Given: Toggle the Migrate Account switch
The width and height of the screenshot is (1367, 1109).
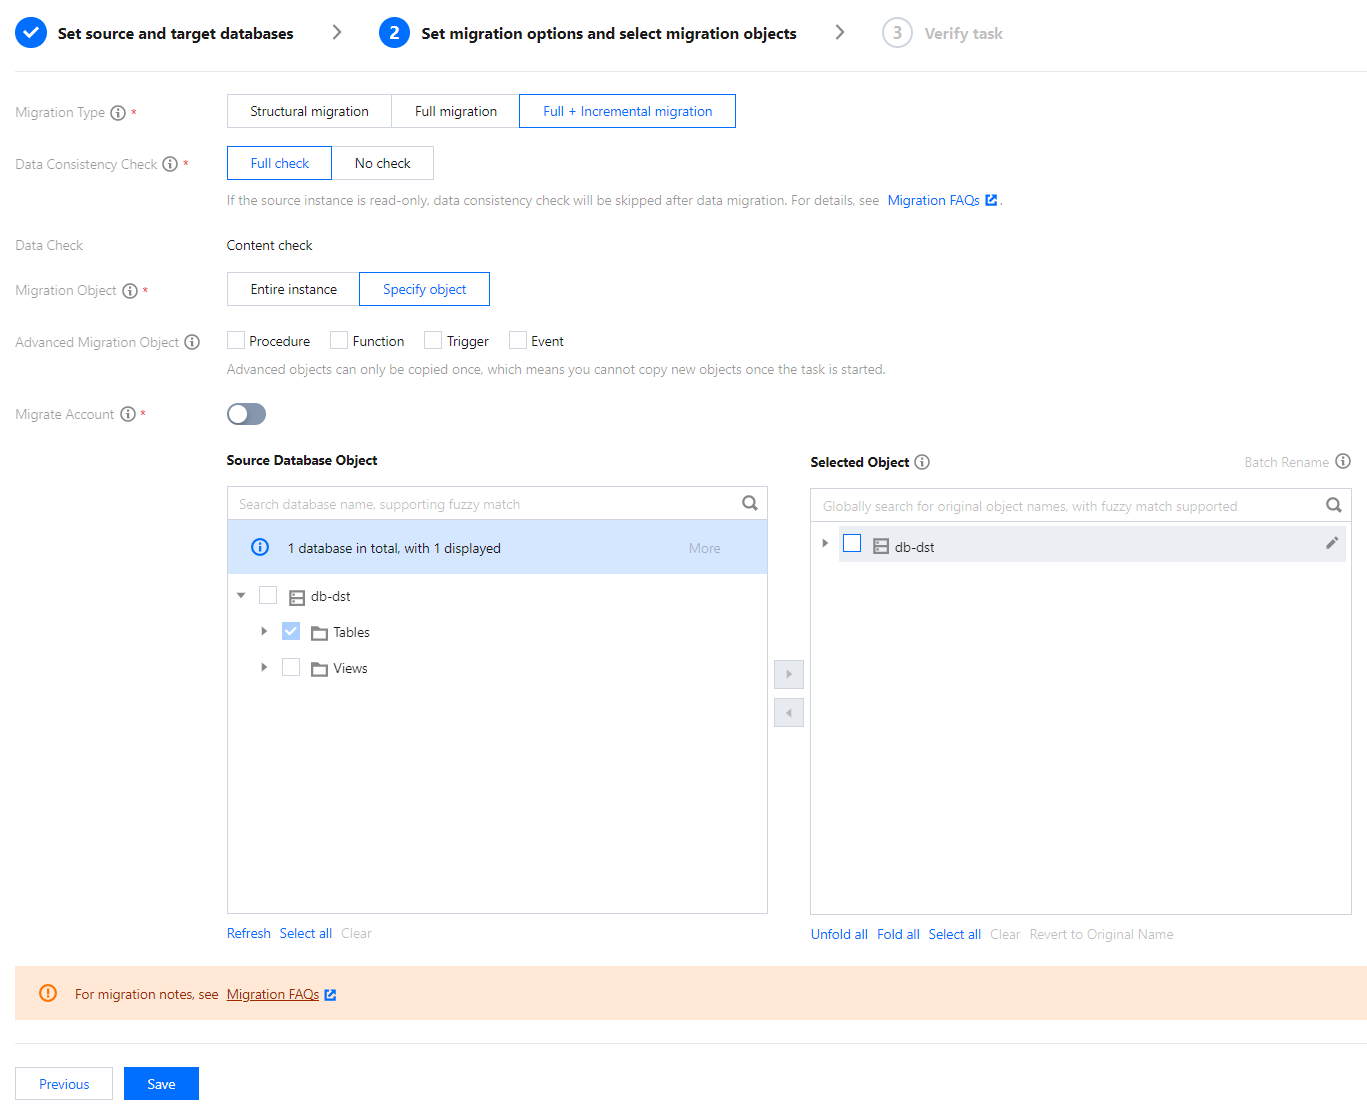Looking at the screenshot, I should click(x=246, y=414).
